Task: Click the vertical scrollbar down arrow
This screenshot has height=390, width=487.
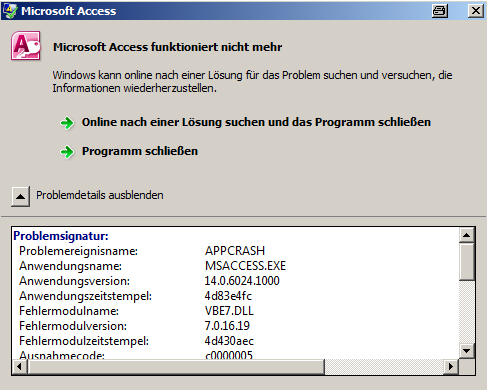Action: tap(466, 351)
